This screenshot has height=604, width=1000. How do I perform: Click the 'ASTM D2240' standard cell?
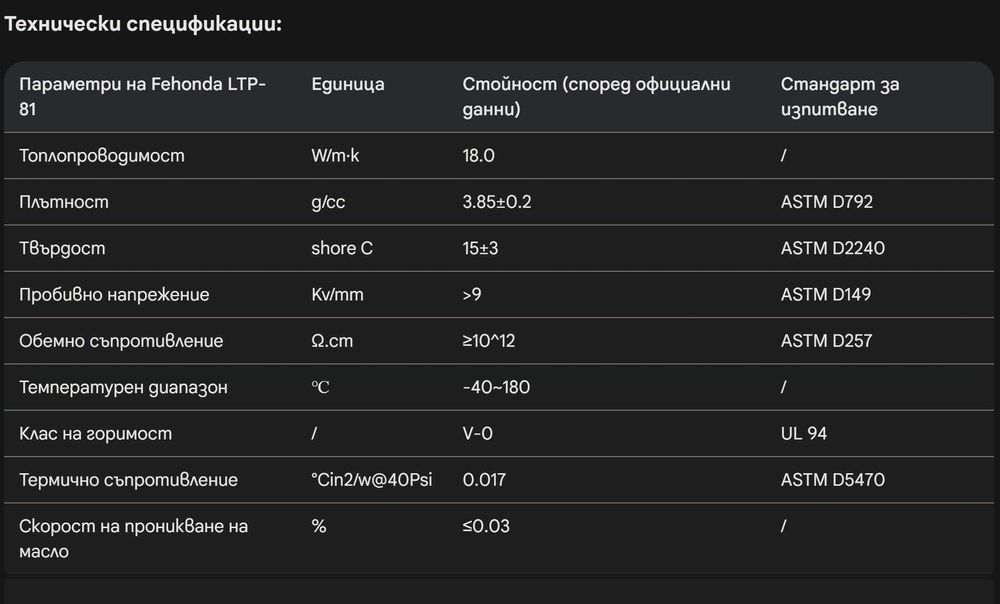[832, 248]
